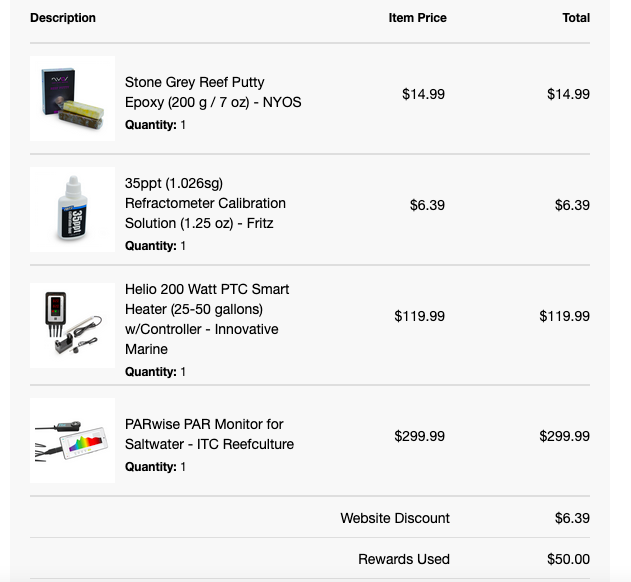Image resolution: width=631 pixels, height=582 pixels.
Task: Click the Quantity label under Helio heater
Action: [x=151, y=372]
